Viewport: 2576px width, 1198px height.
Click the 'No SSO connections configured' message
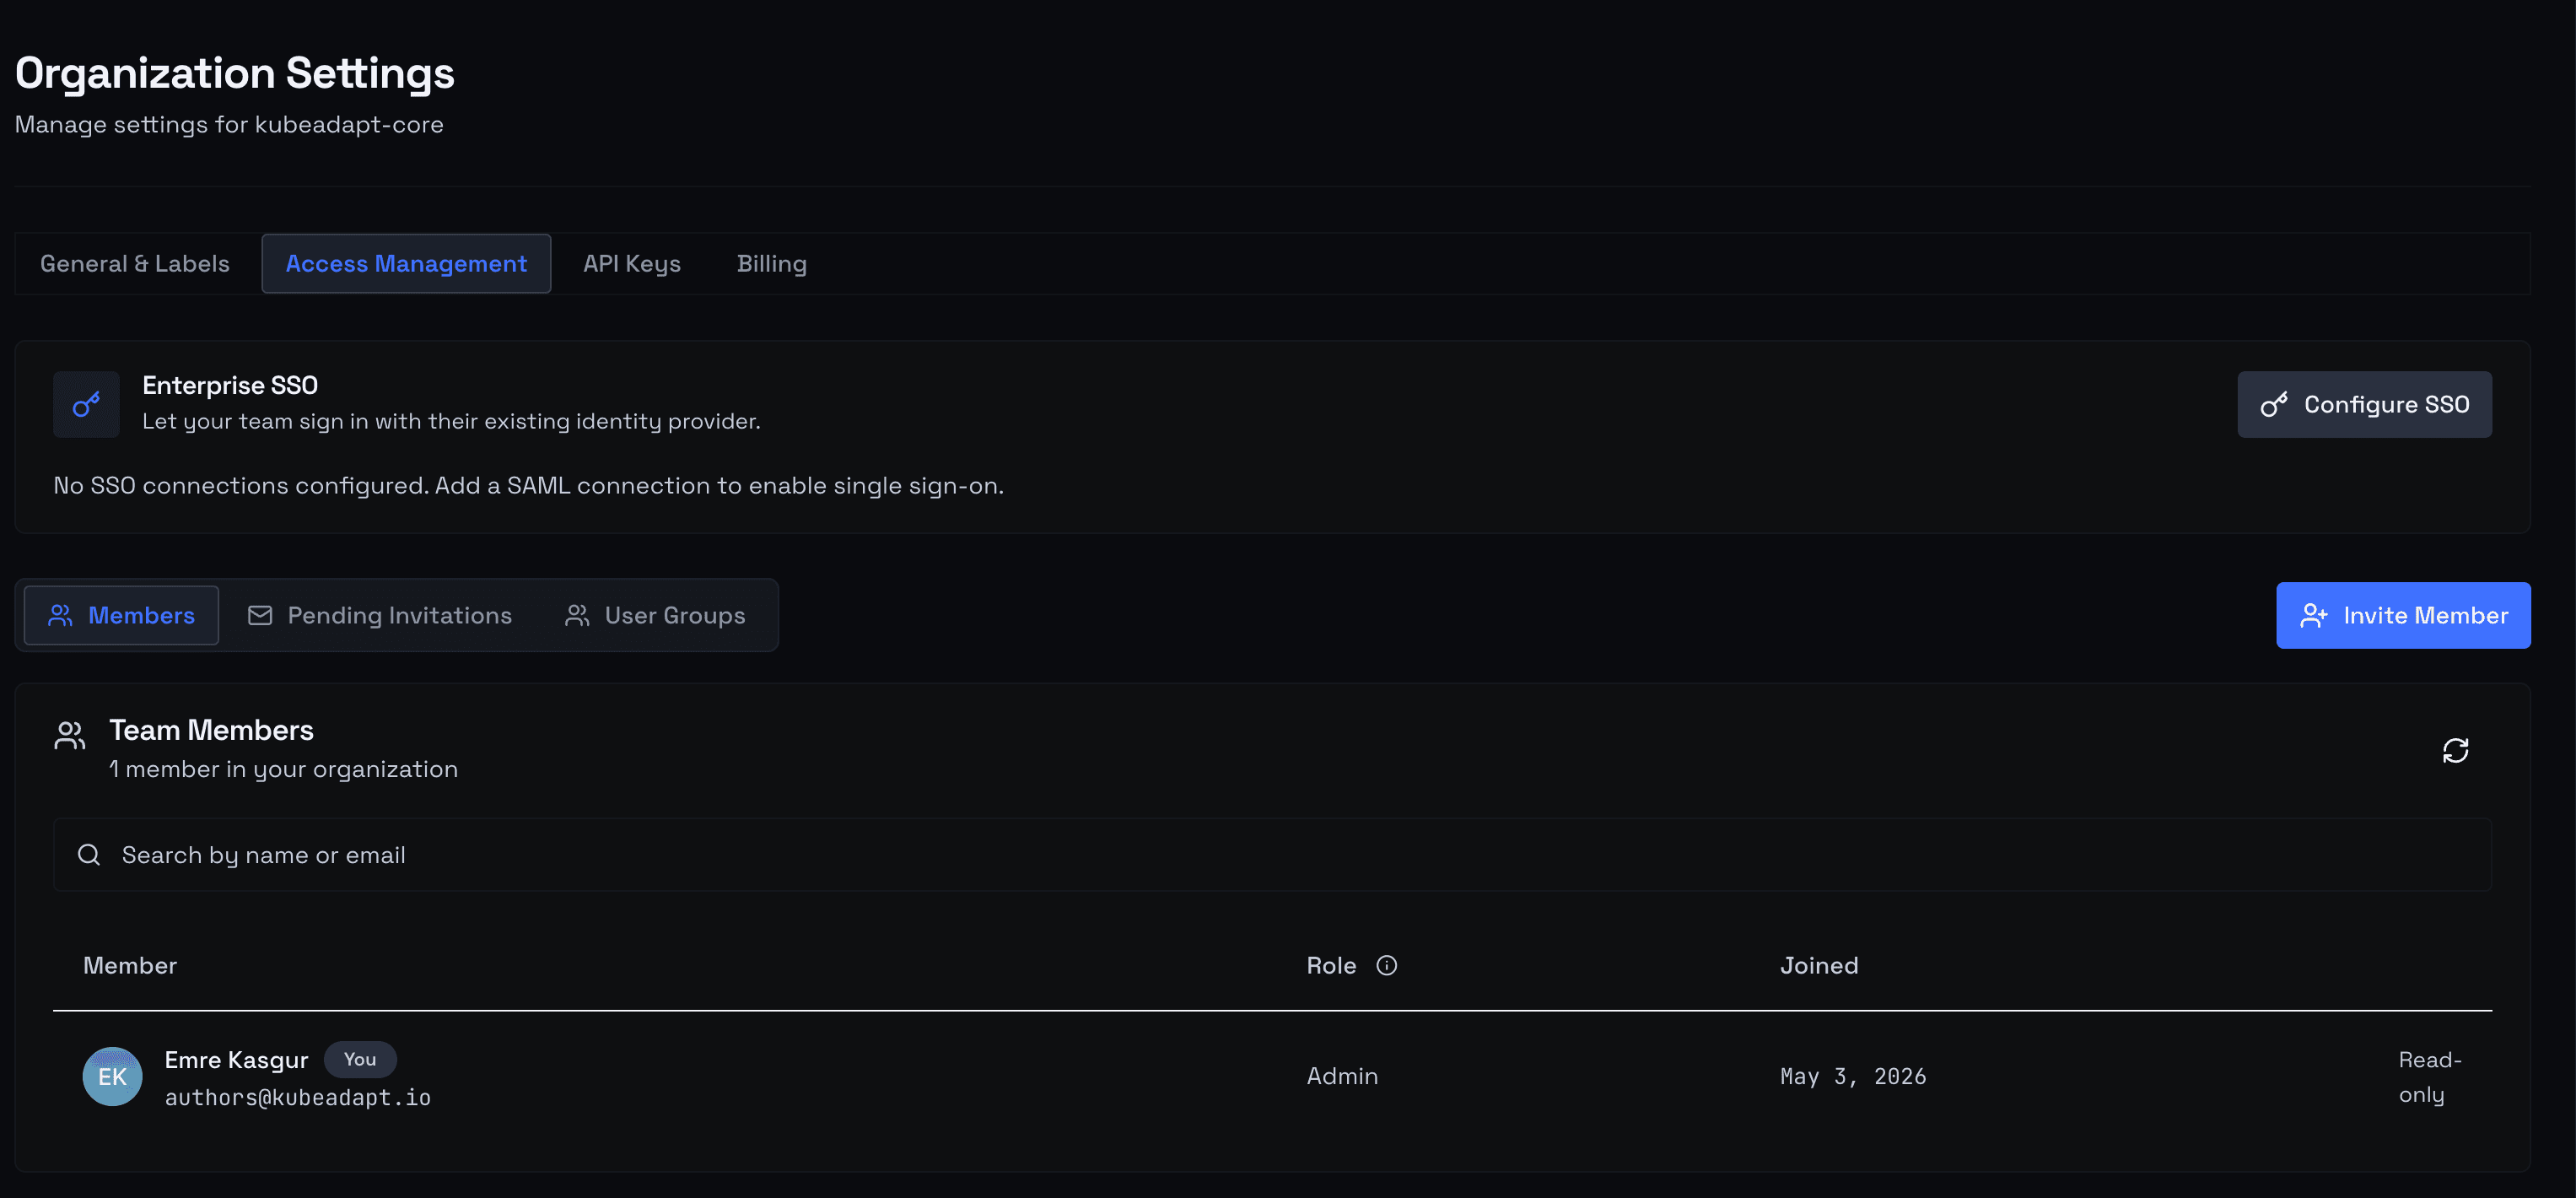(528, 485)
